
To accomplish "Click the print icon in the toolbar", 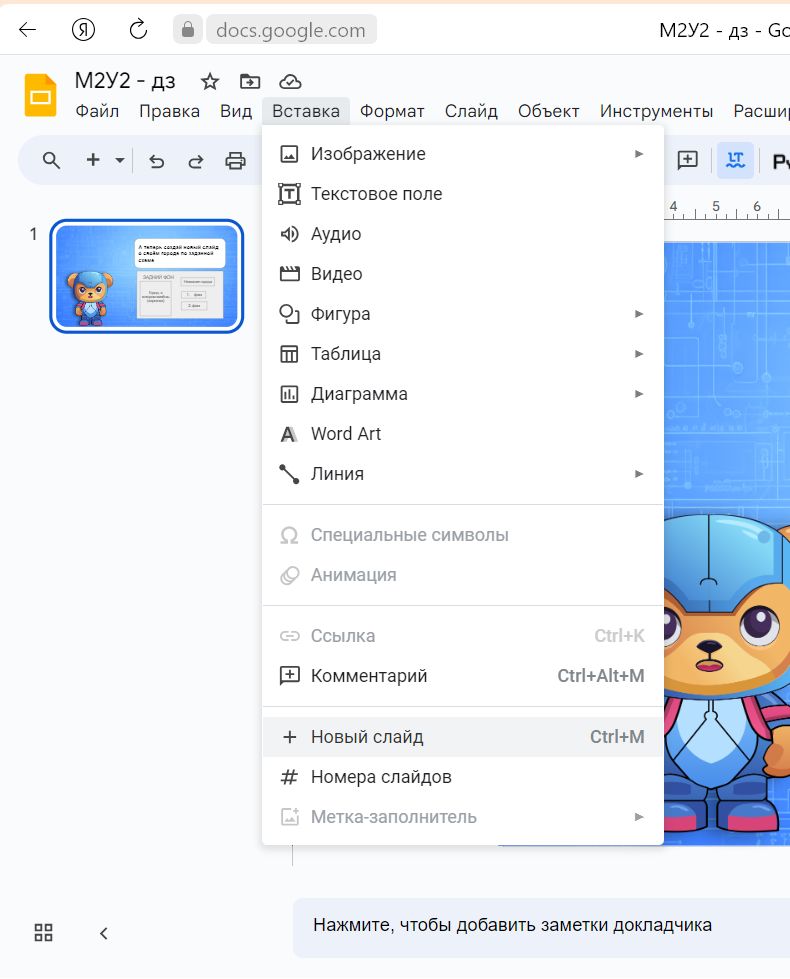I will pyautogui.click(x=235, y=161).
